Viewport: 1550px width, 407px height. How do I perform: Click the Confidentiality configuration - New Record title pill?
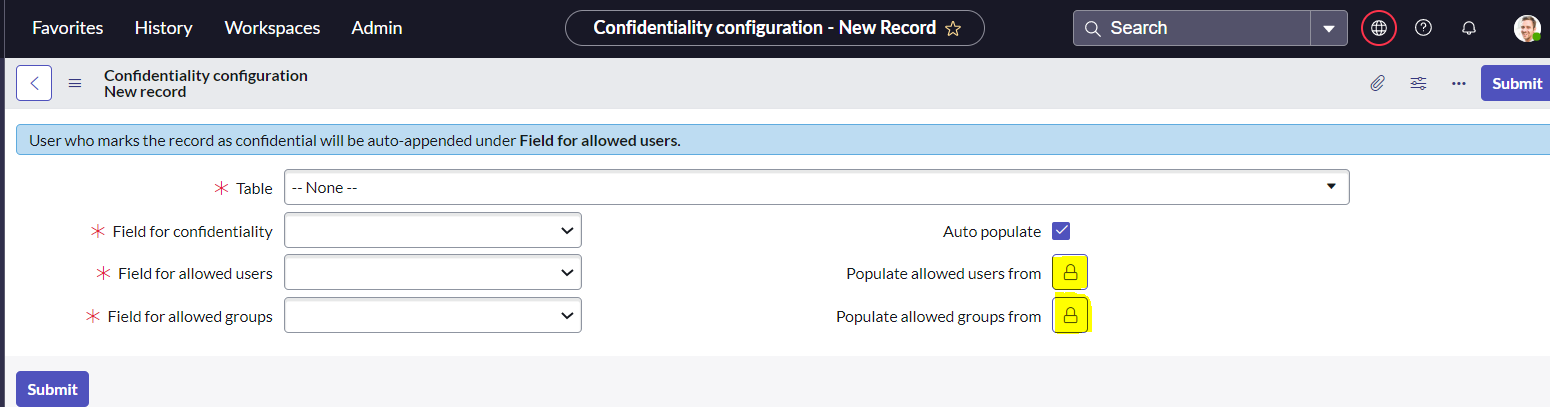[775, 28]
